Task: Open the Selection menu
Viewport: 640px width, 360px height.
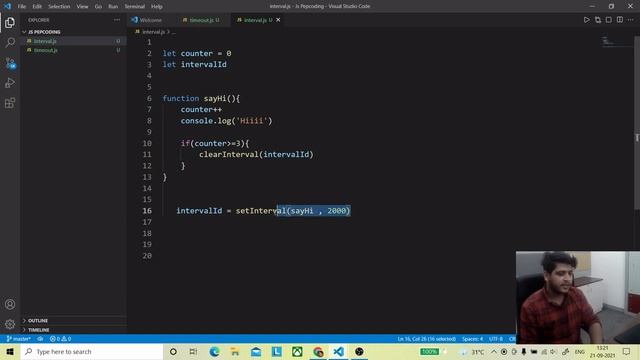Action: 59,6
